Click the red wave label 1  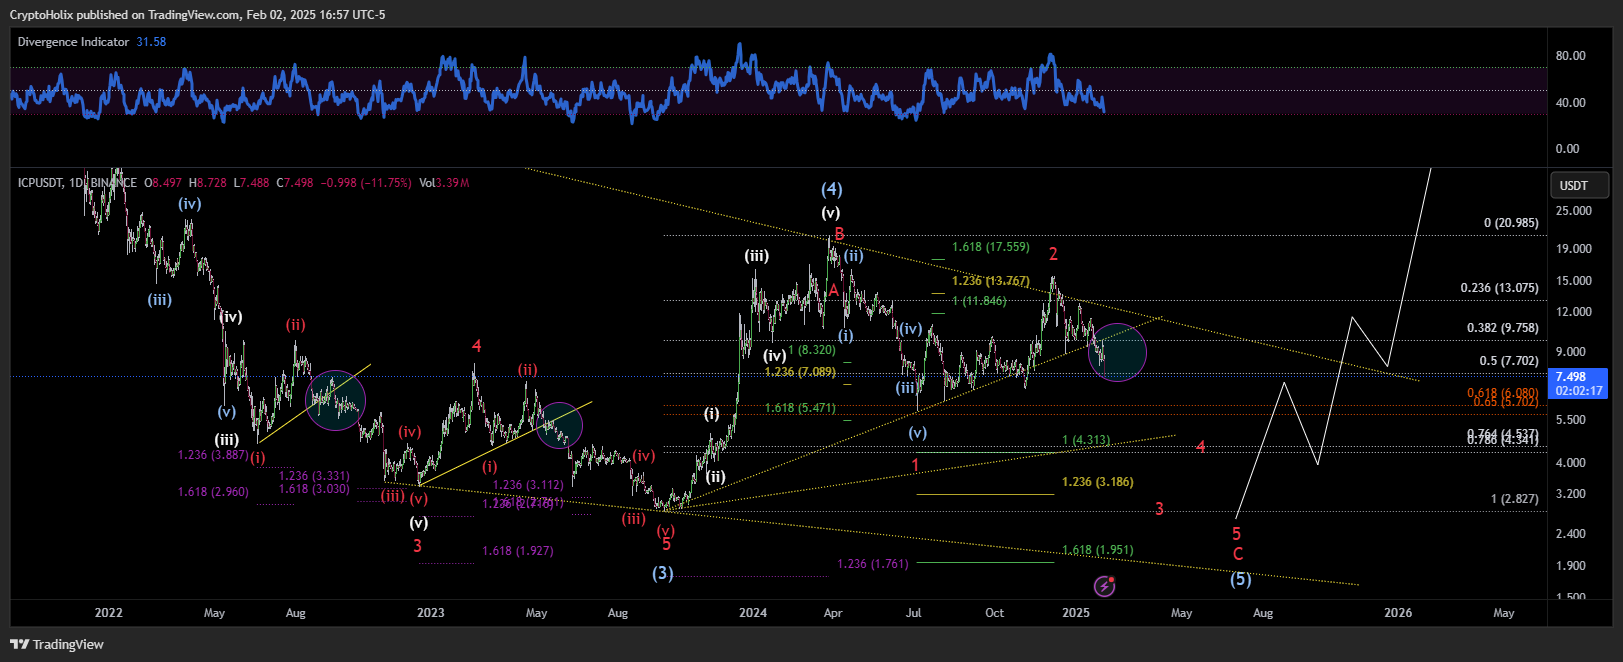(x=916, y=465)
